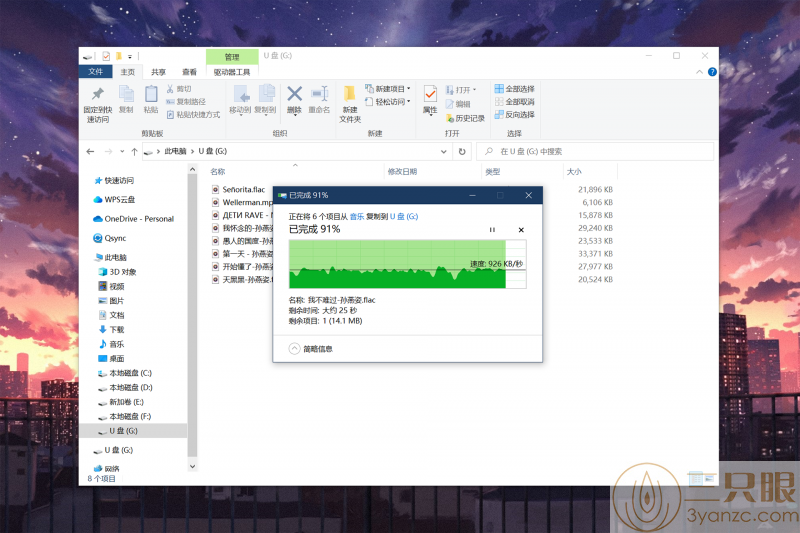800x533 pixels.
Task: Click Move to (移动到) icon
Action: [241, 94]
